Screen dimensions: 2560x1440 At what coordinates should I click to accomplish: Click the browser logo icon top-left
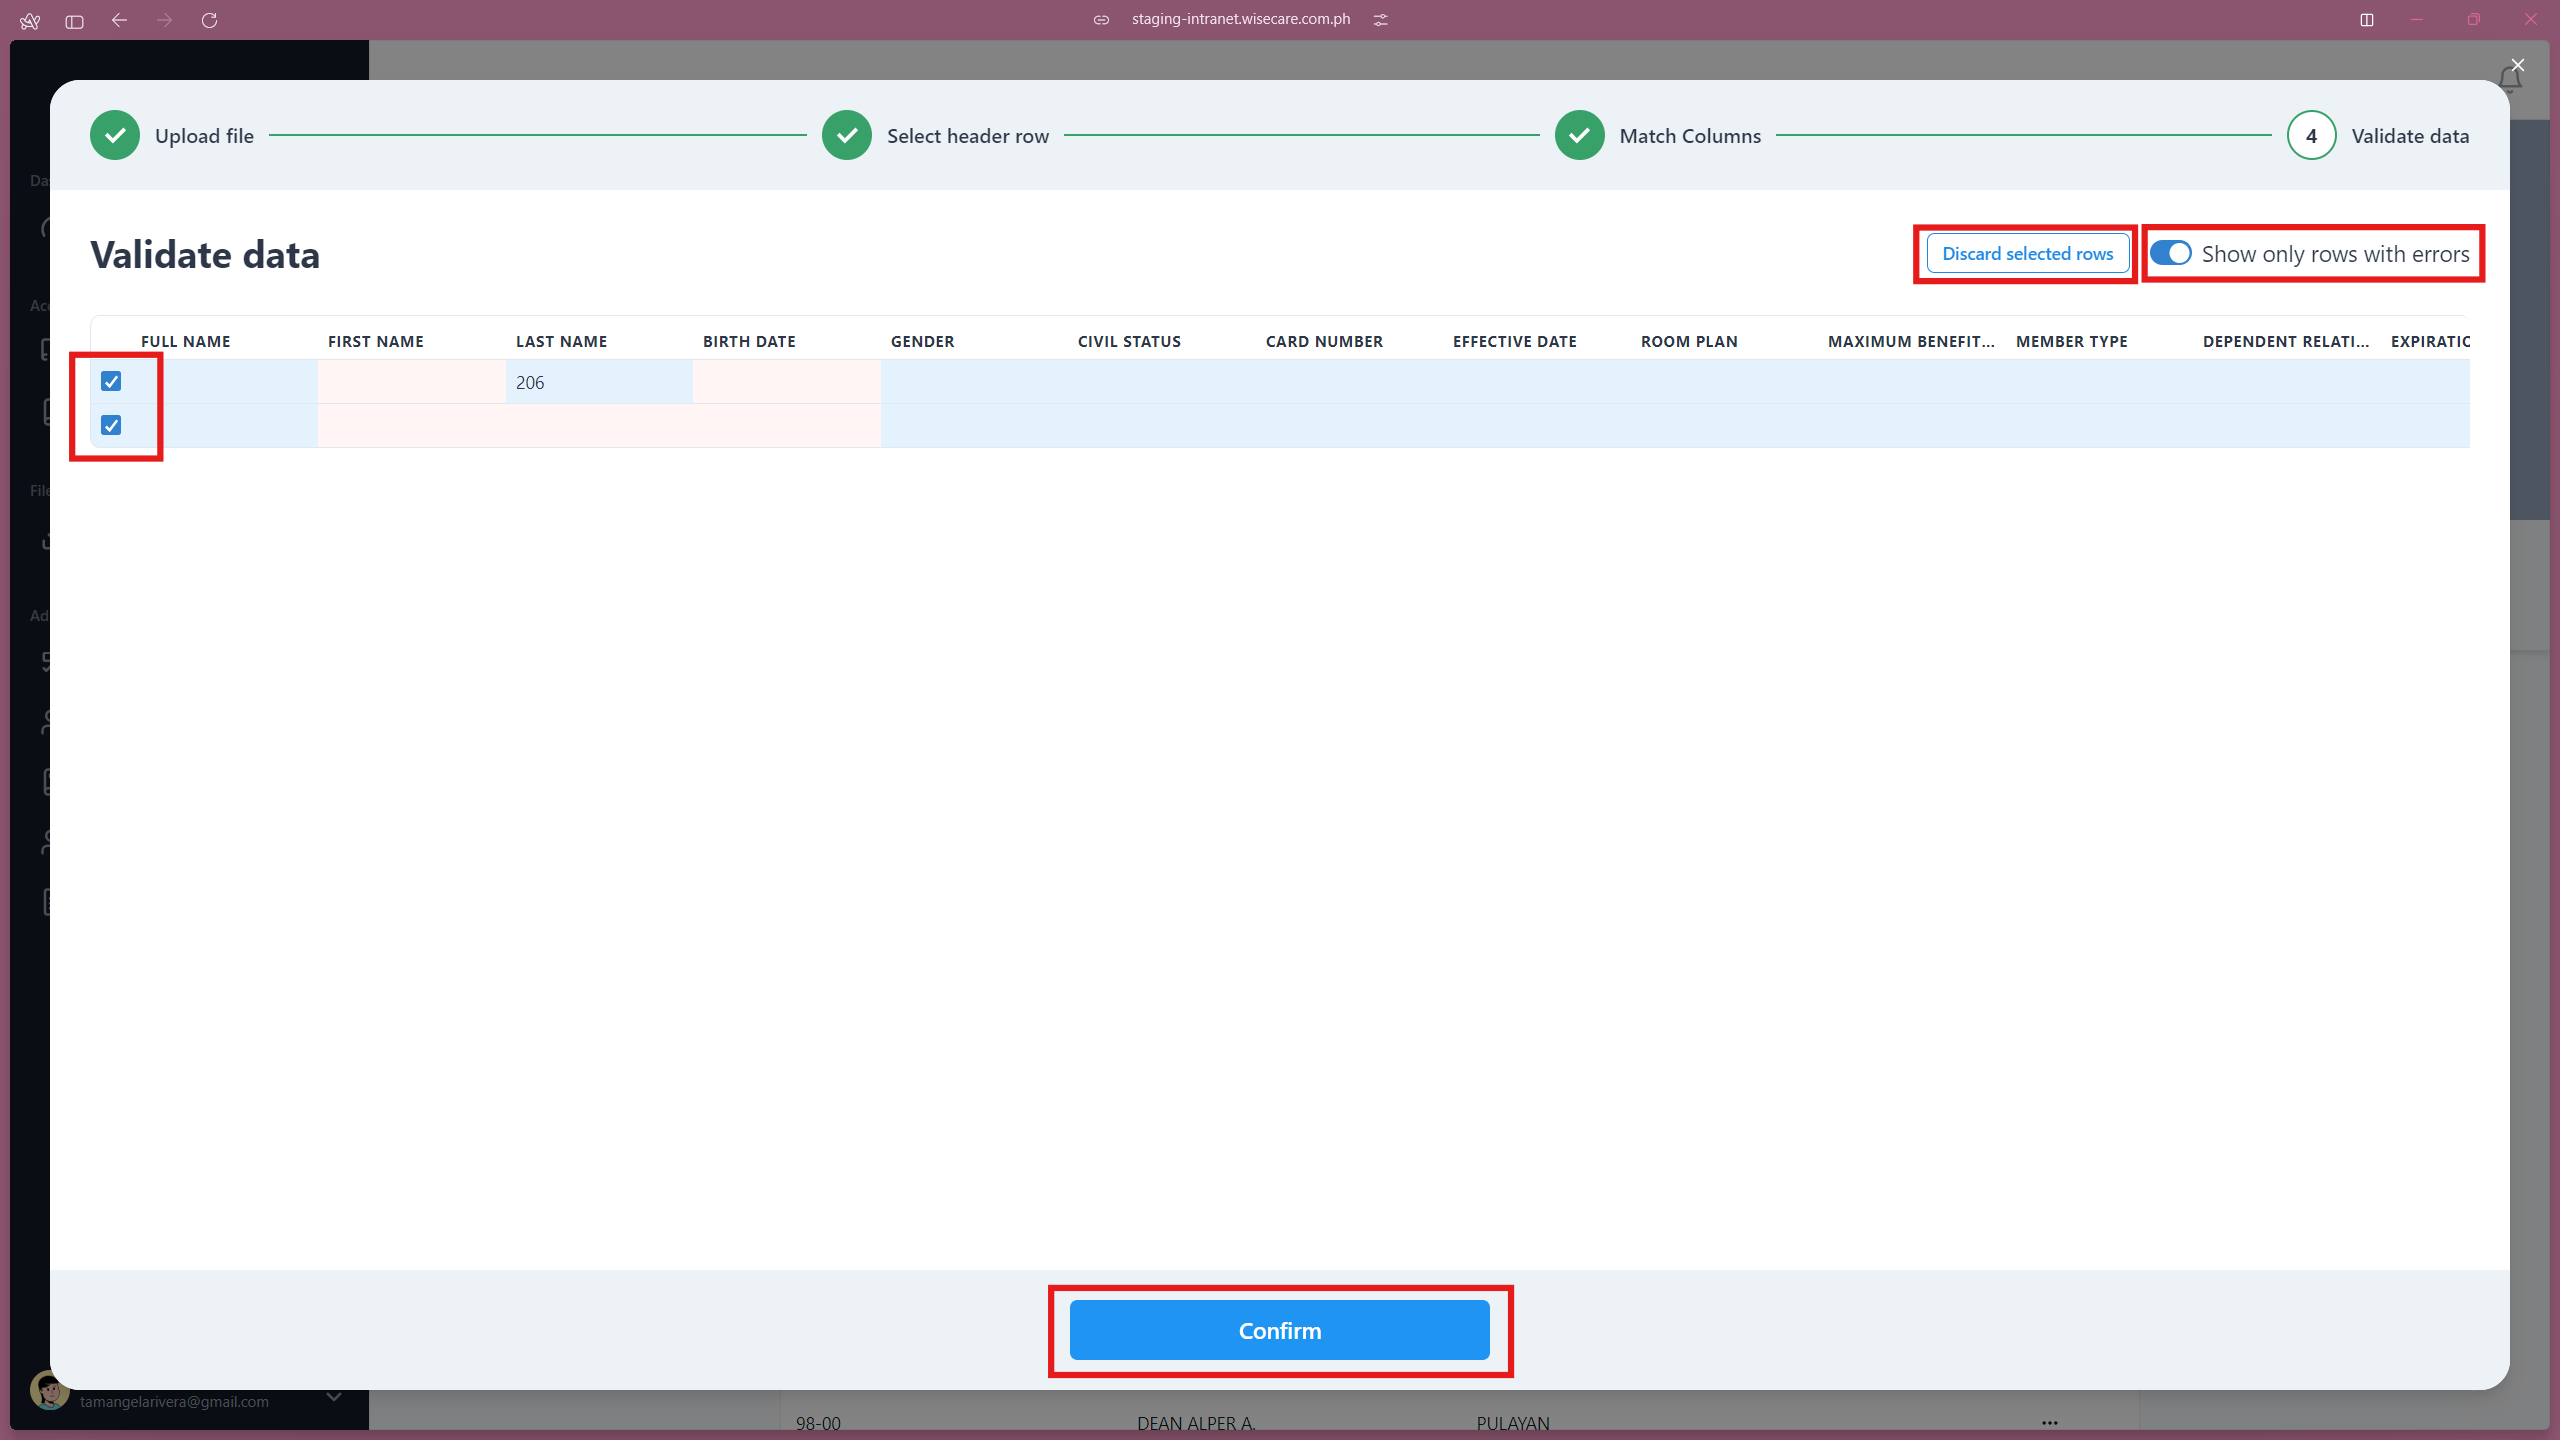point(30,20)
